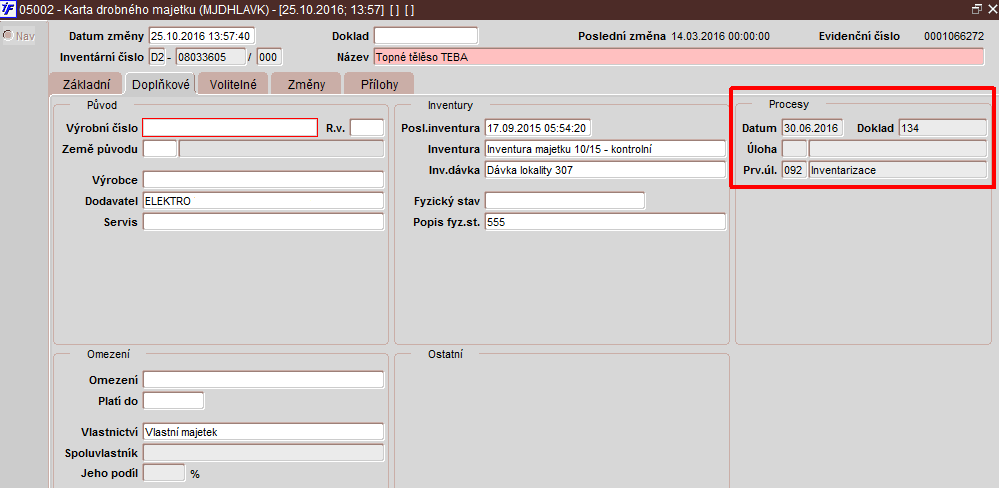The width and height of the screenshot is (999, 488).
Task: Click the Inv.dávka field Dávka lokality 307
Action: [605, 170]
